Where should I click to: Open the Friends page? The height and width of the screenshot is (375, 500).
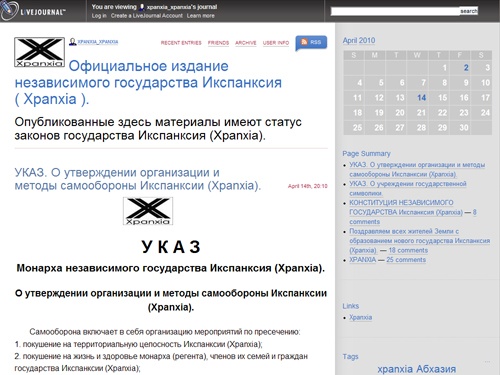click(218, 43)
